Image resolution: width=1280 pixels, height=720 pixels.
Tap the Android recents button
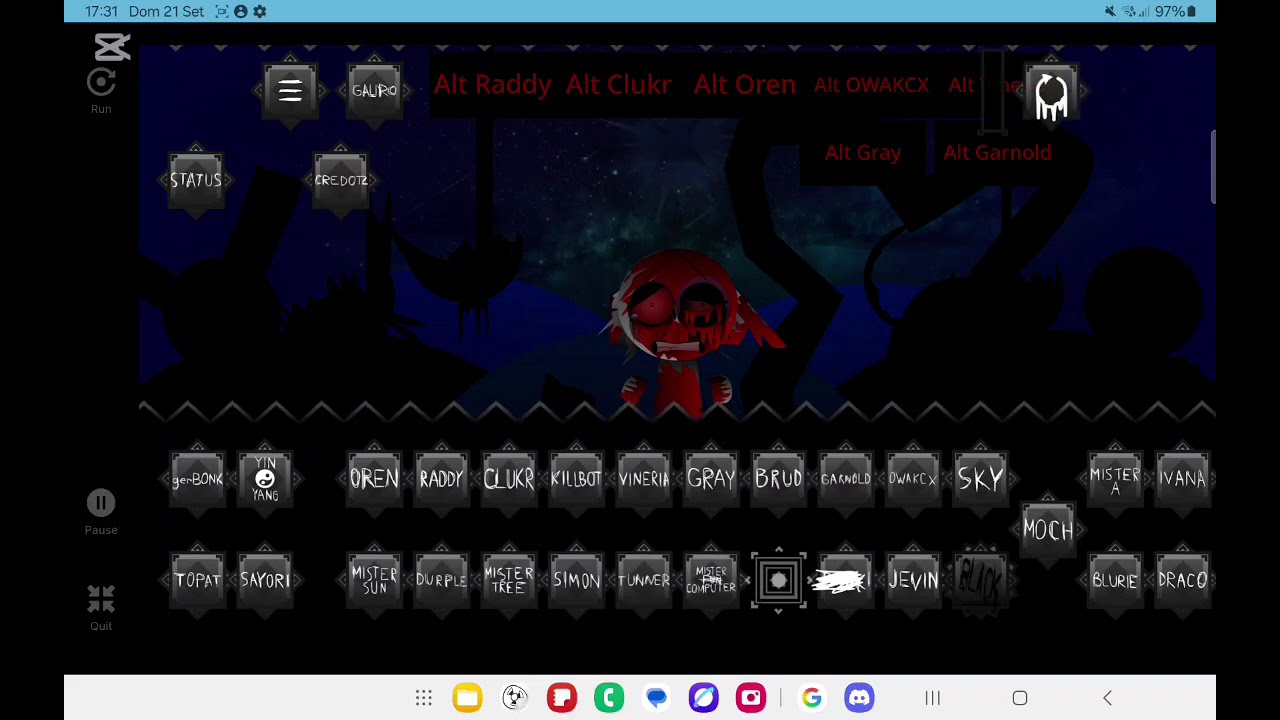click(x=933, y=698)
